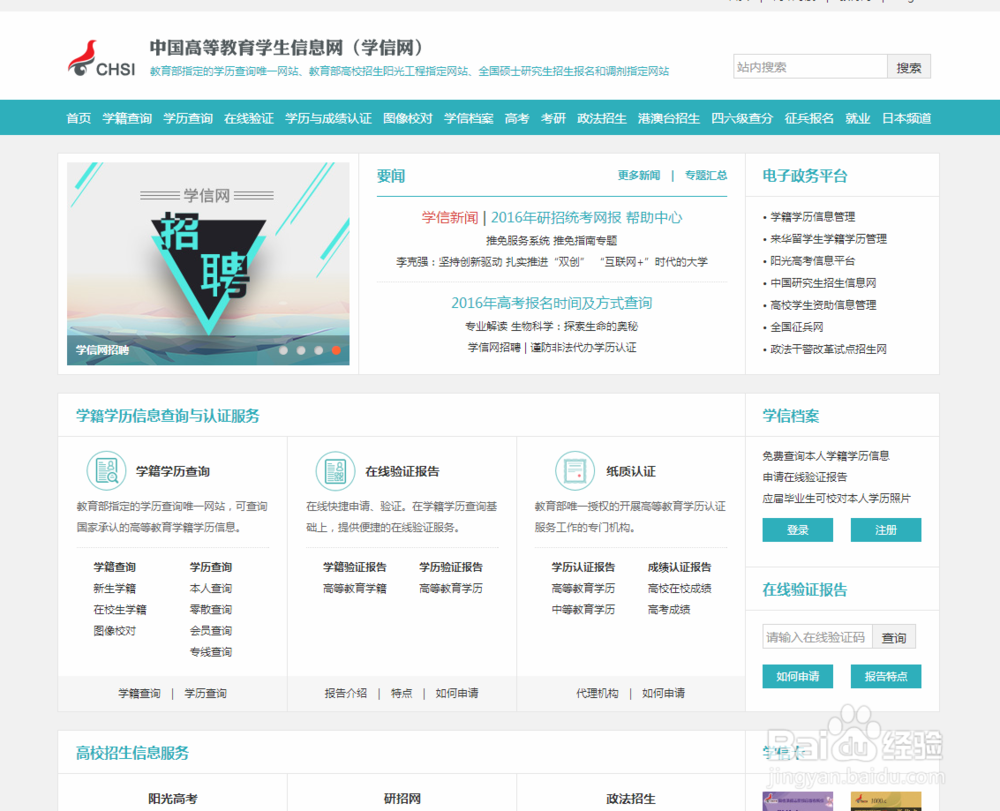Select the first carousel dot

[283, 350]
